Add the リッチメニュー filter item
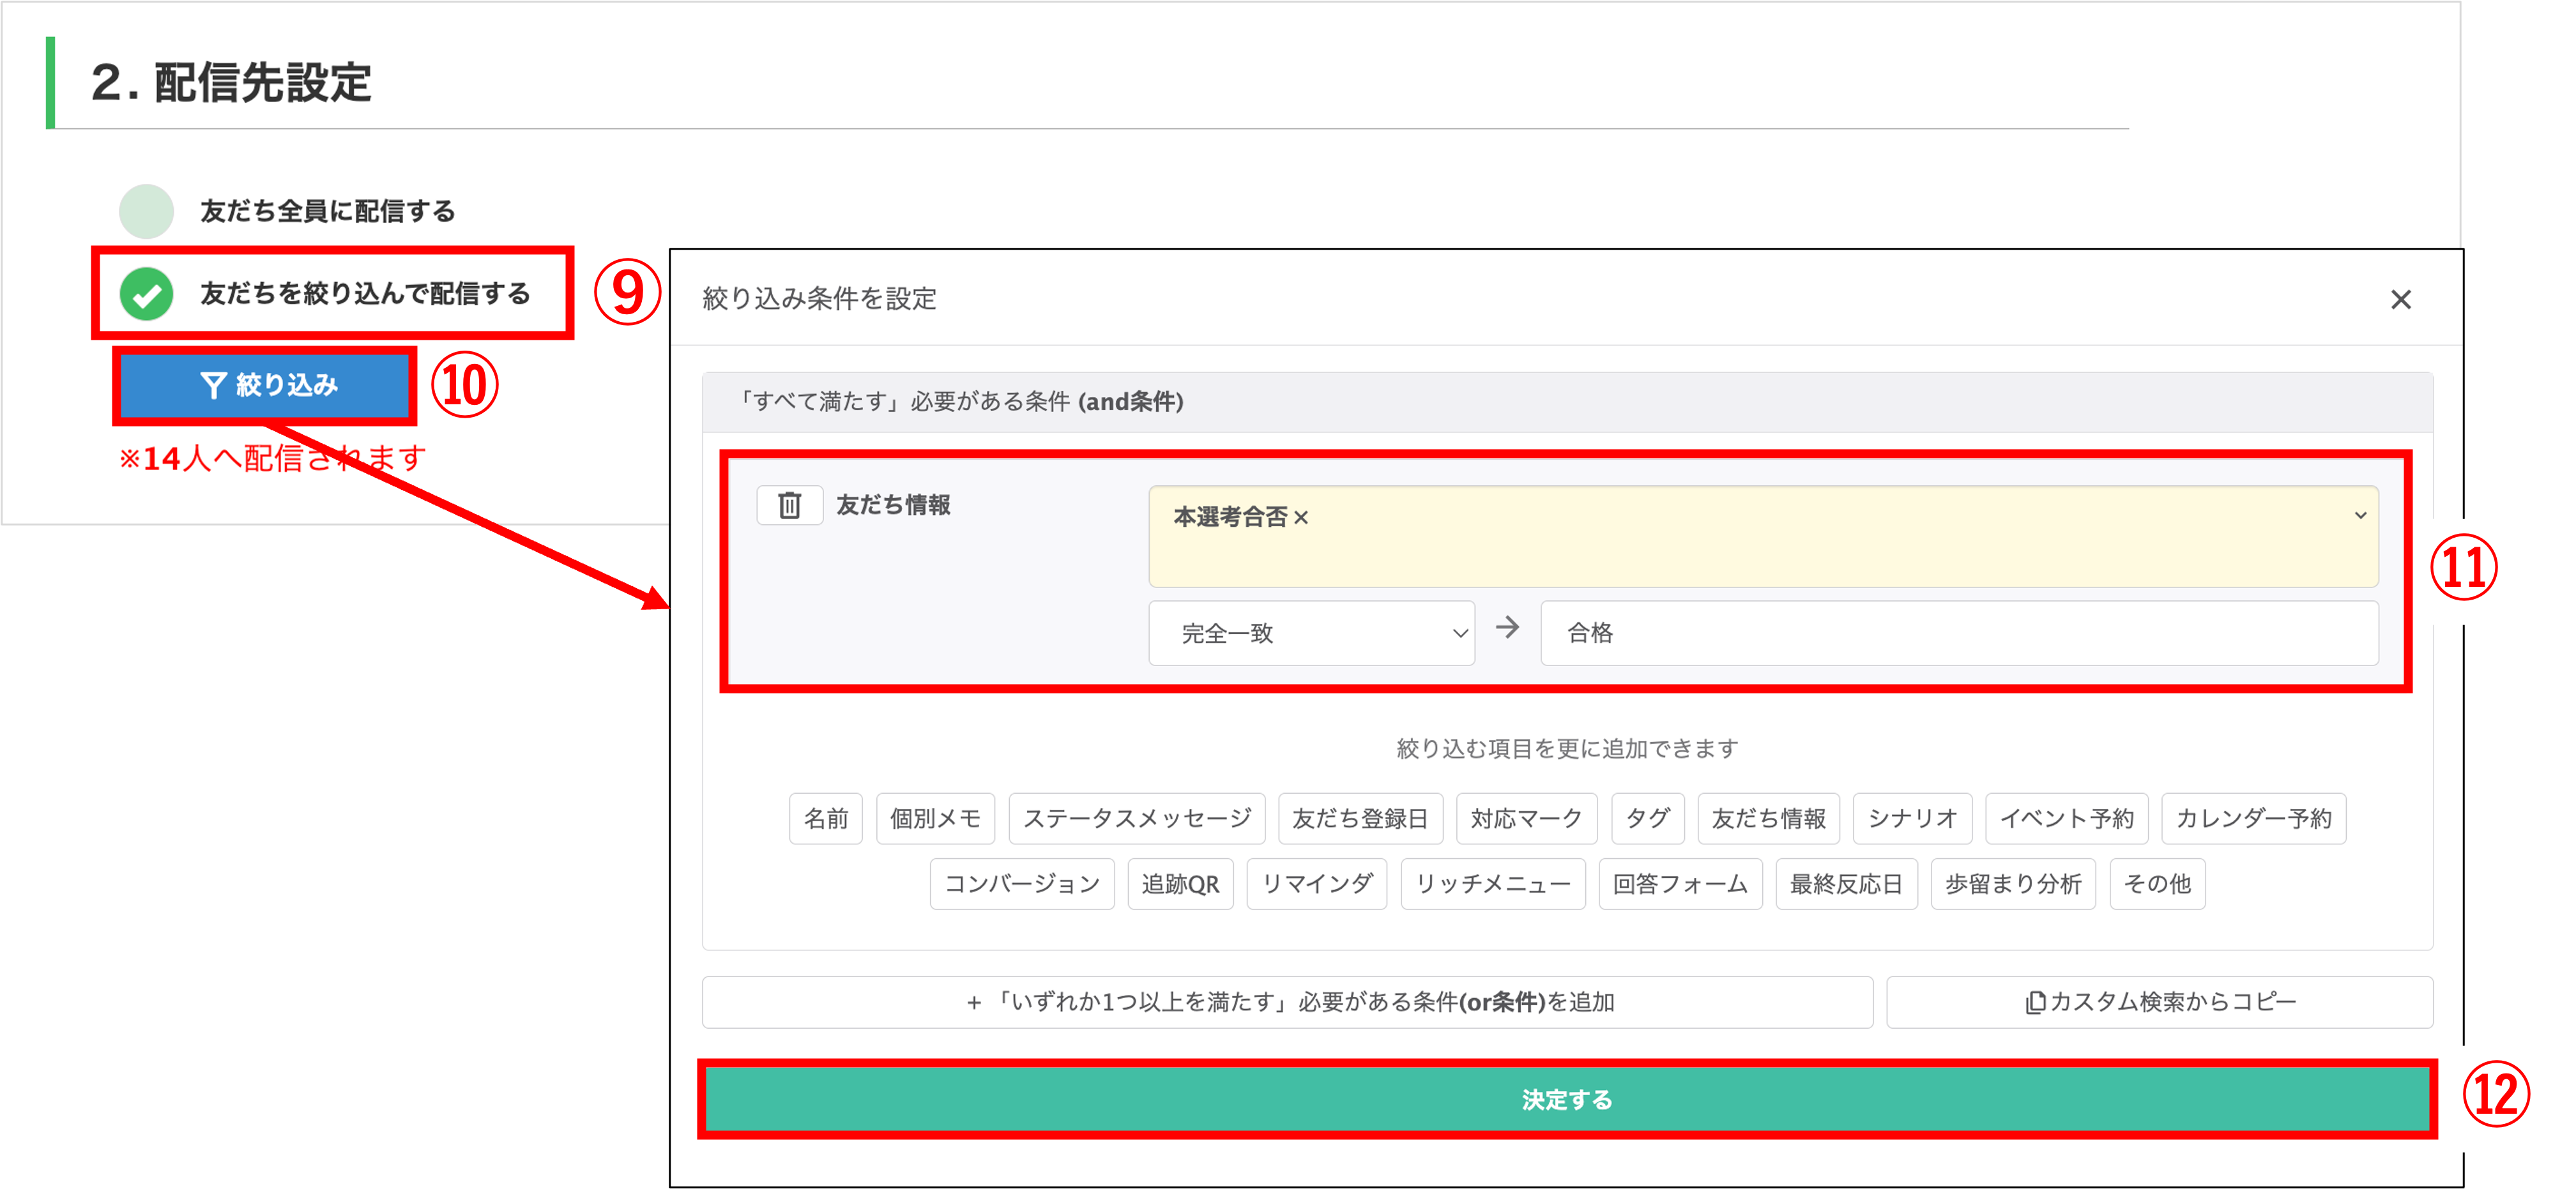Viewport: 2576px width, 1191px height. (1492, 884)
